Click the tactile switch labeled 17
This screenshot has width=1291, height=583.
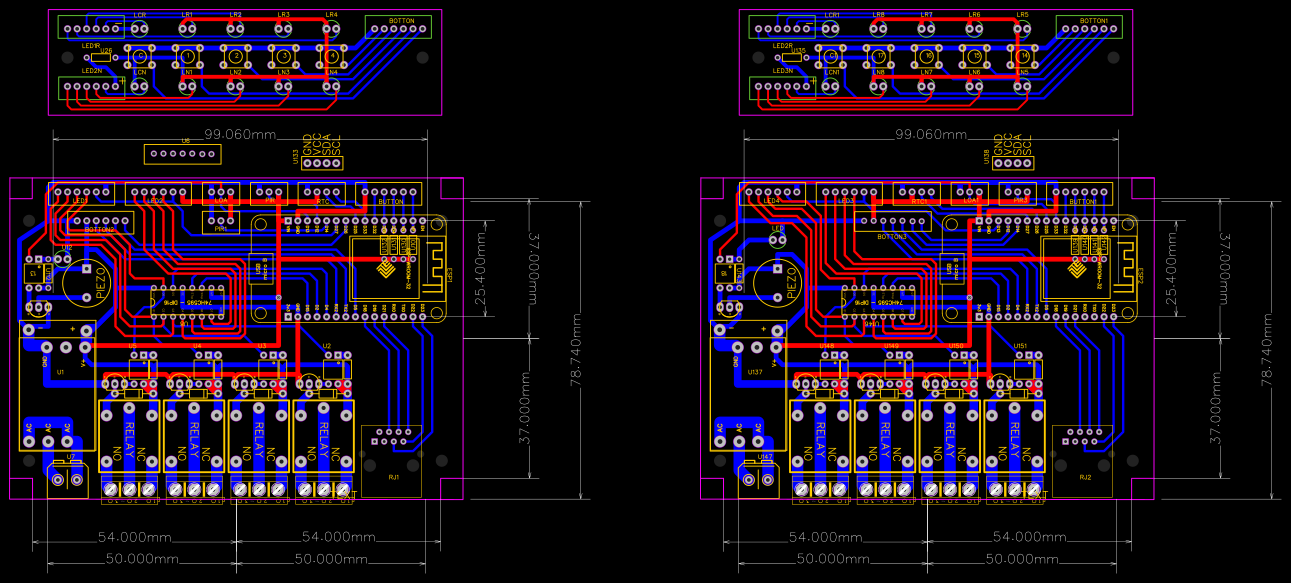pos(880,56)
